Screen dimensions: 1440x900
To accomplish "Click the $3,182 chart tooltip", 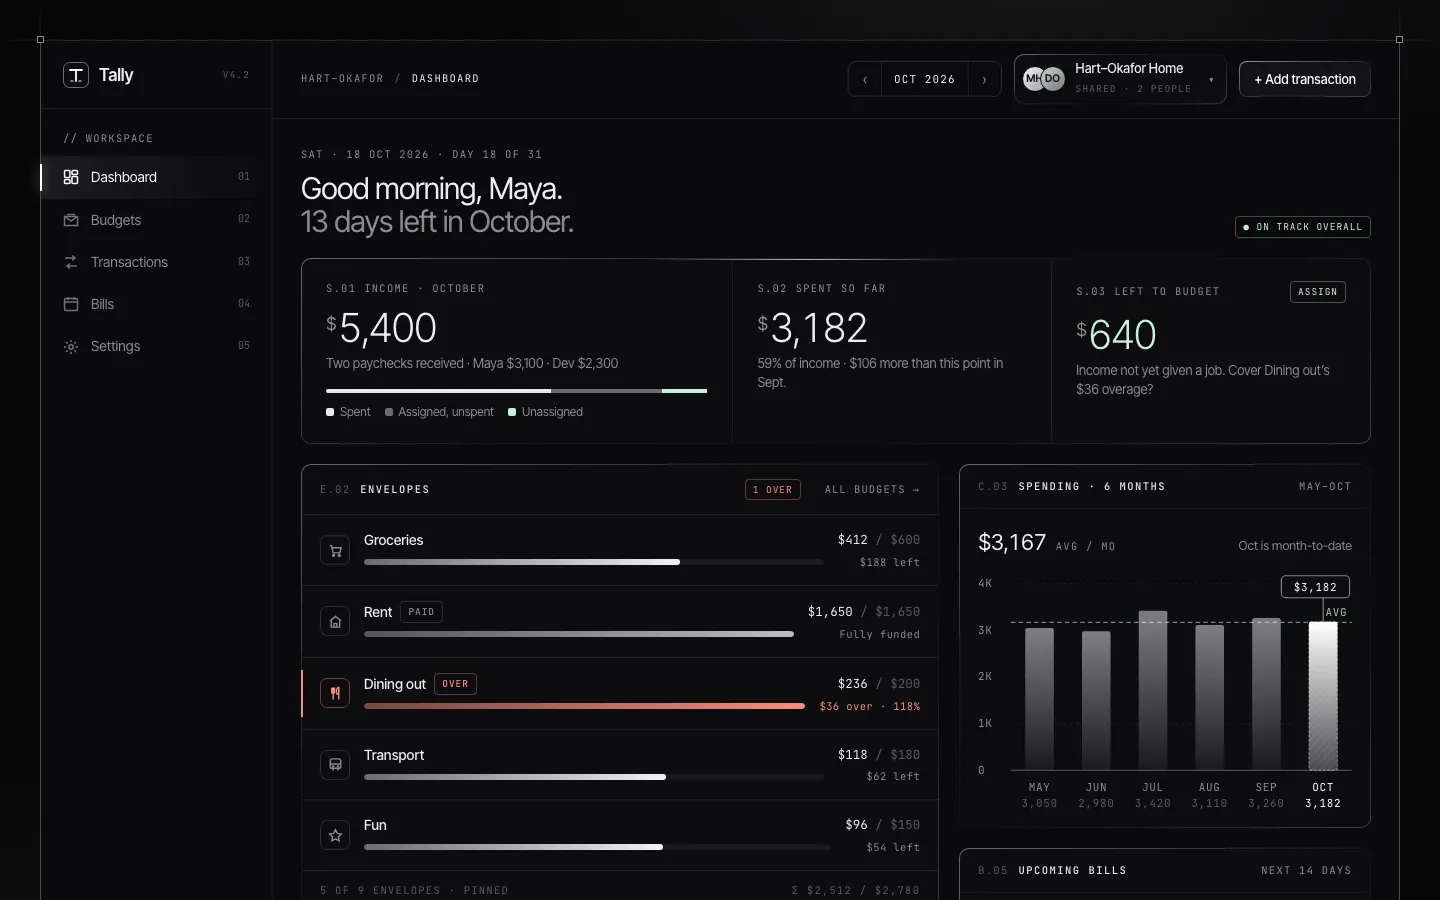I will 1315,587.
